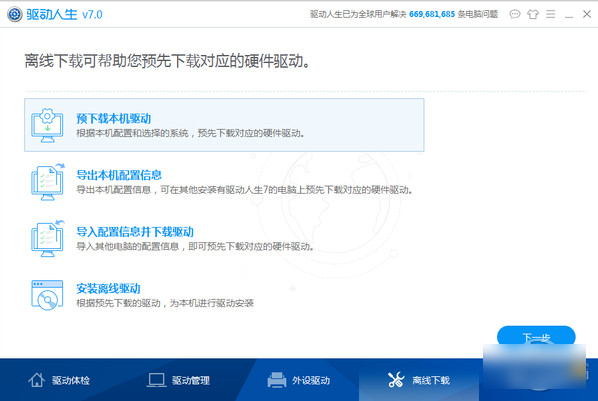The image size is (598, 401).
Task: Switch to the 驱动管理 tab
Action: click(x=179, y=380)
